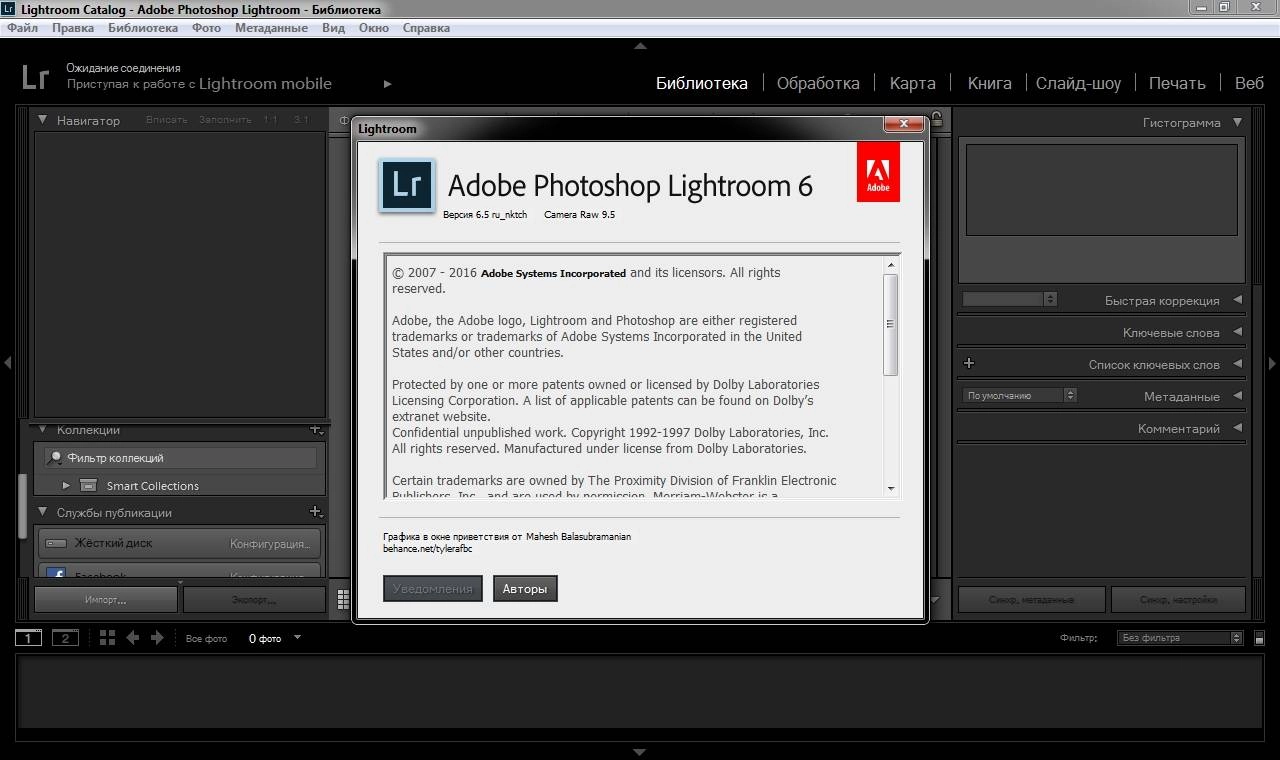Expand the Комментарий panel

(1237, 428)
